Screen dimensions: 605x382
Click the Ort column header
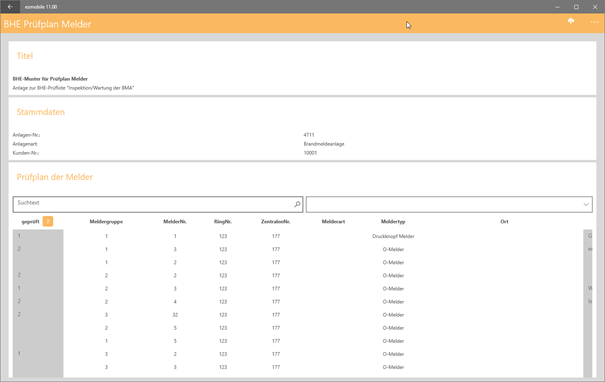point(504,221)
